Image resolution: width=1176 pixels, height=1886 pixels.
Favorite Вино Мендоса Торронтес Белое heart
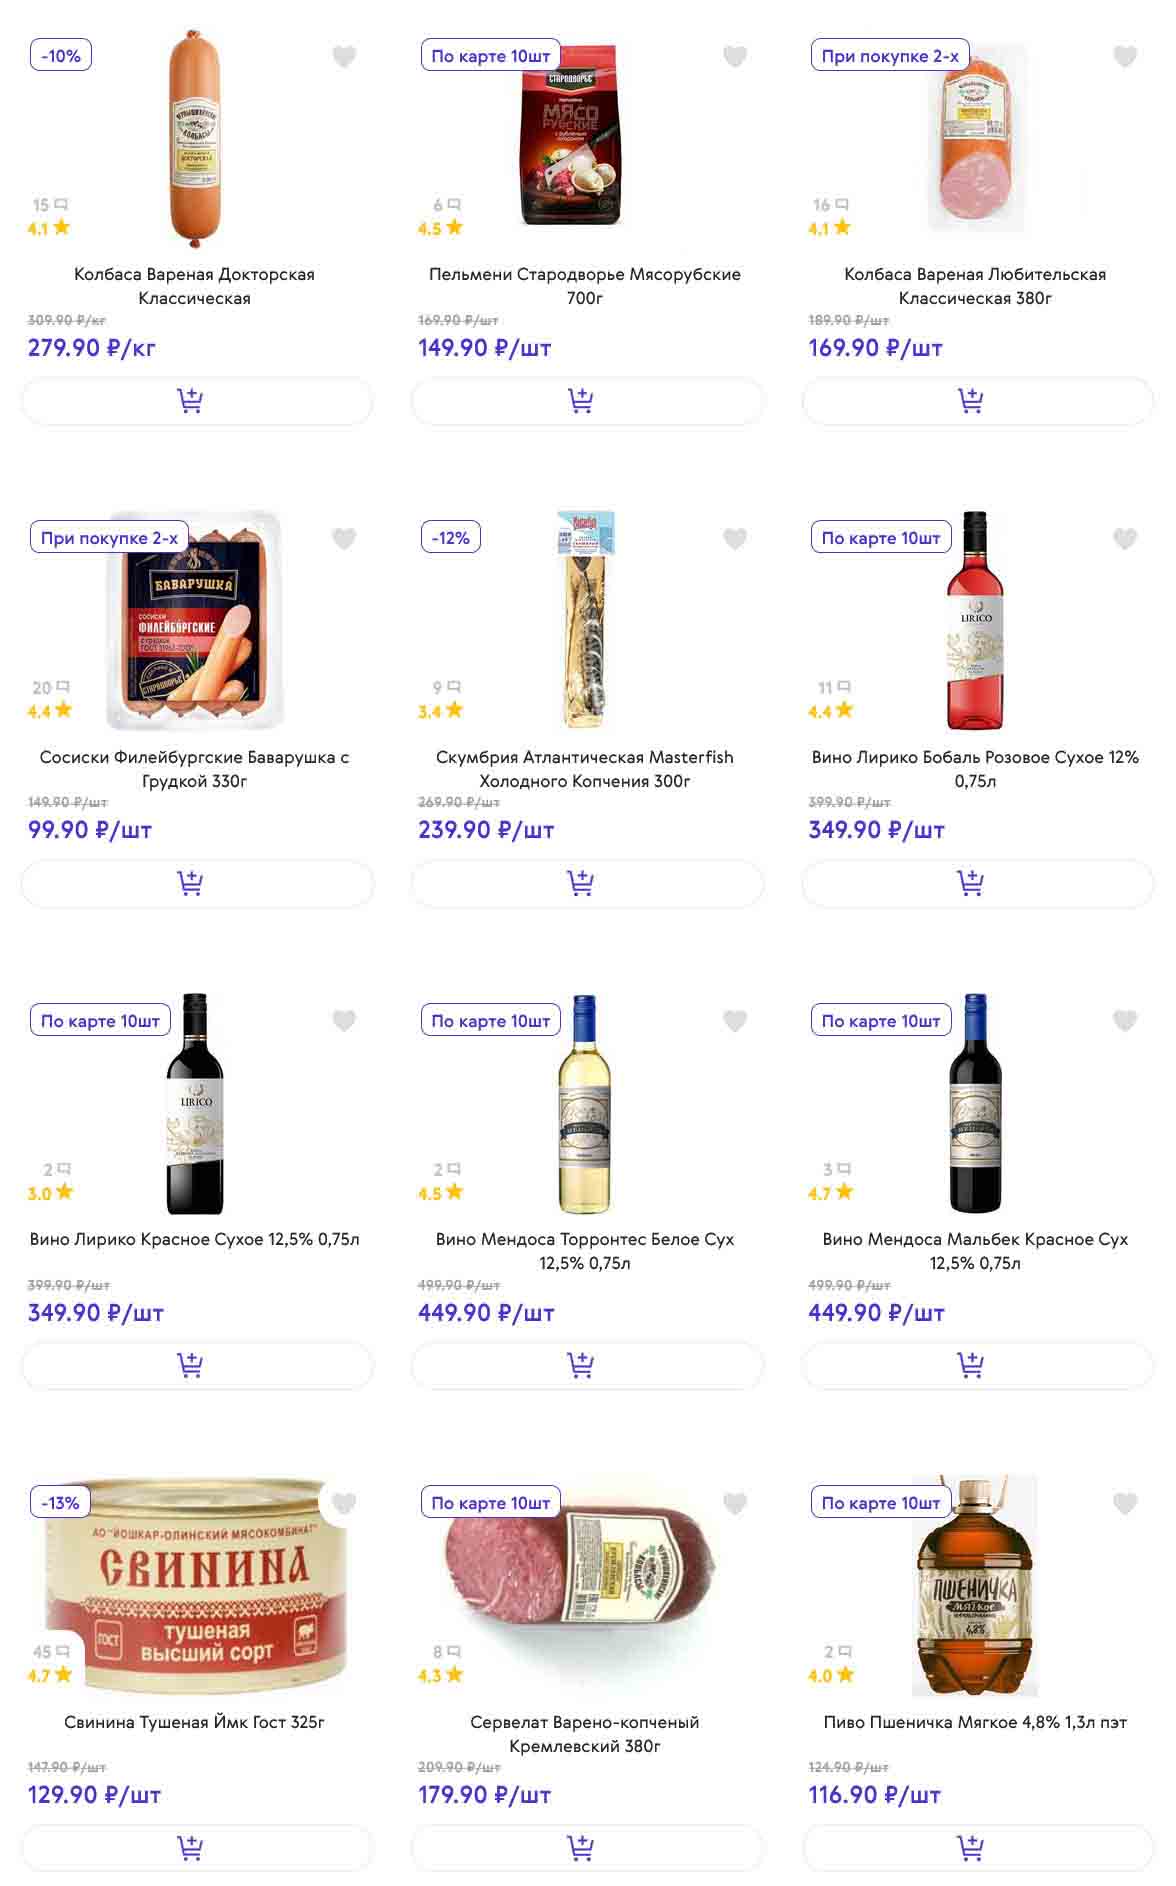pyautogui.click(x=735, y=1021)
